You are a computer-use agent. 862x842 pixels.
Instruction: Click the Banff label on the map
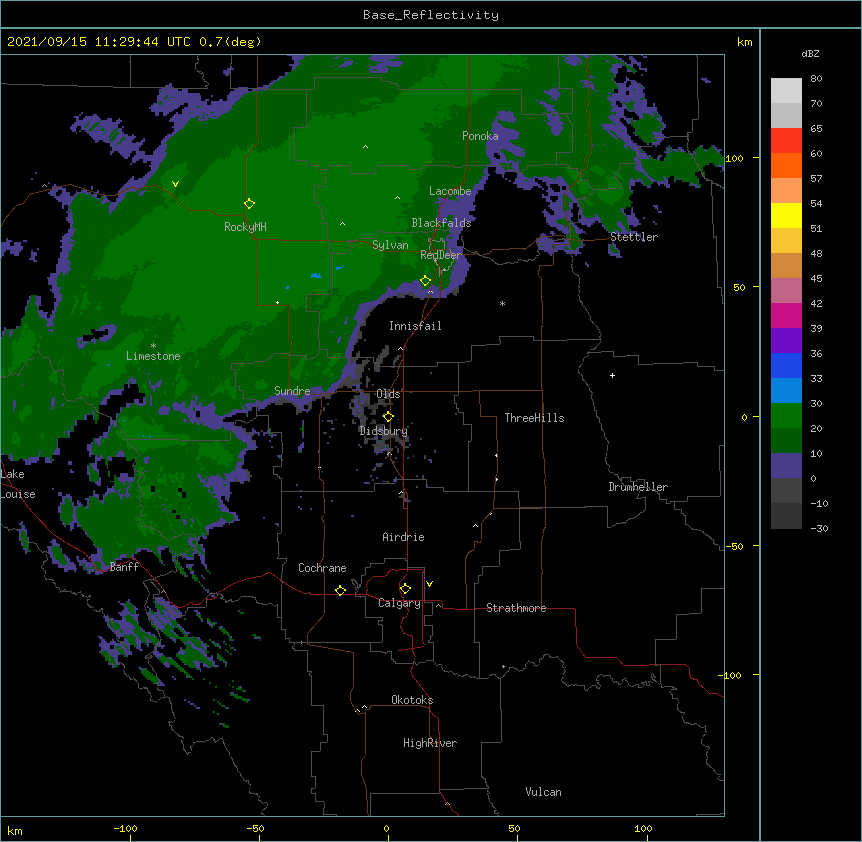click(x=124, y=567)
